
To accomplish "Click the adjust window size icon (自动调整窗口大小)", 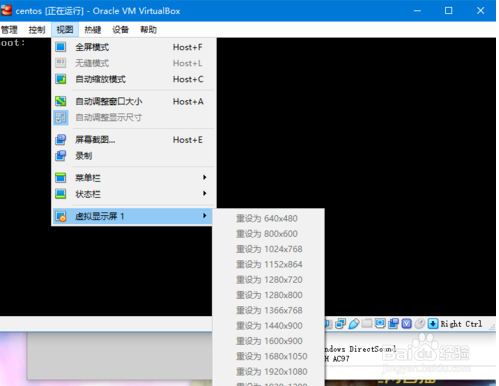I will 61,101.
